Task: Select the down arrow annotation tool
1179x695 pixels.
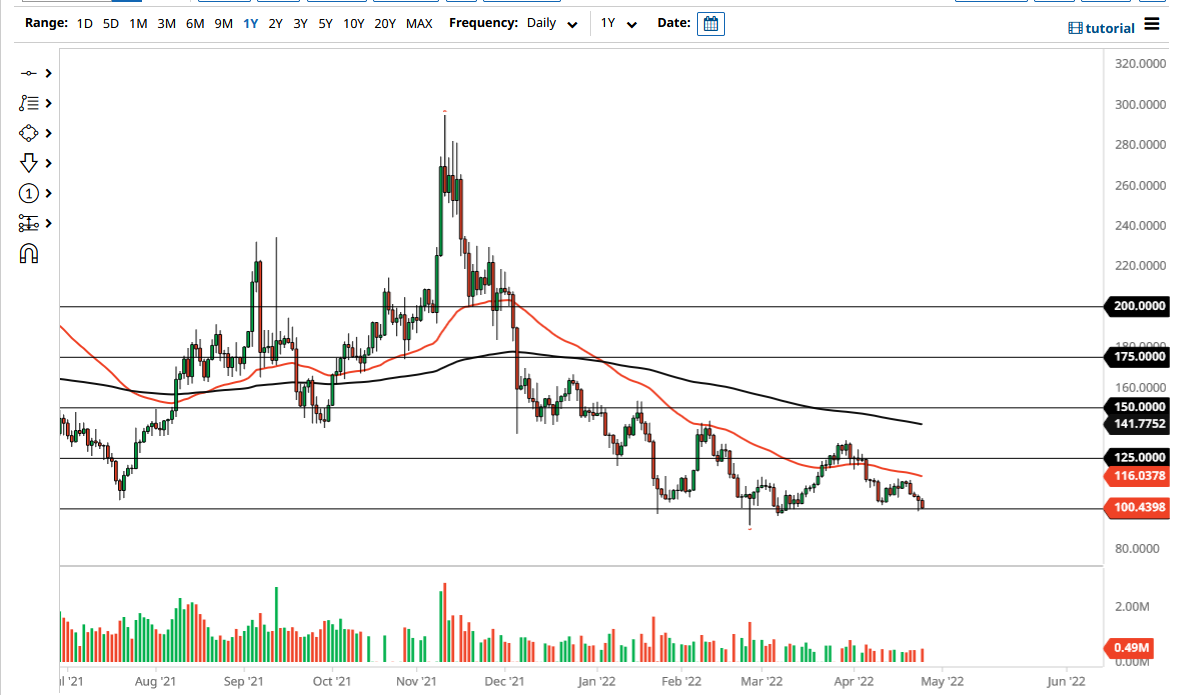Action: 30,163
